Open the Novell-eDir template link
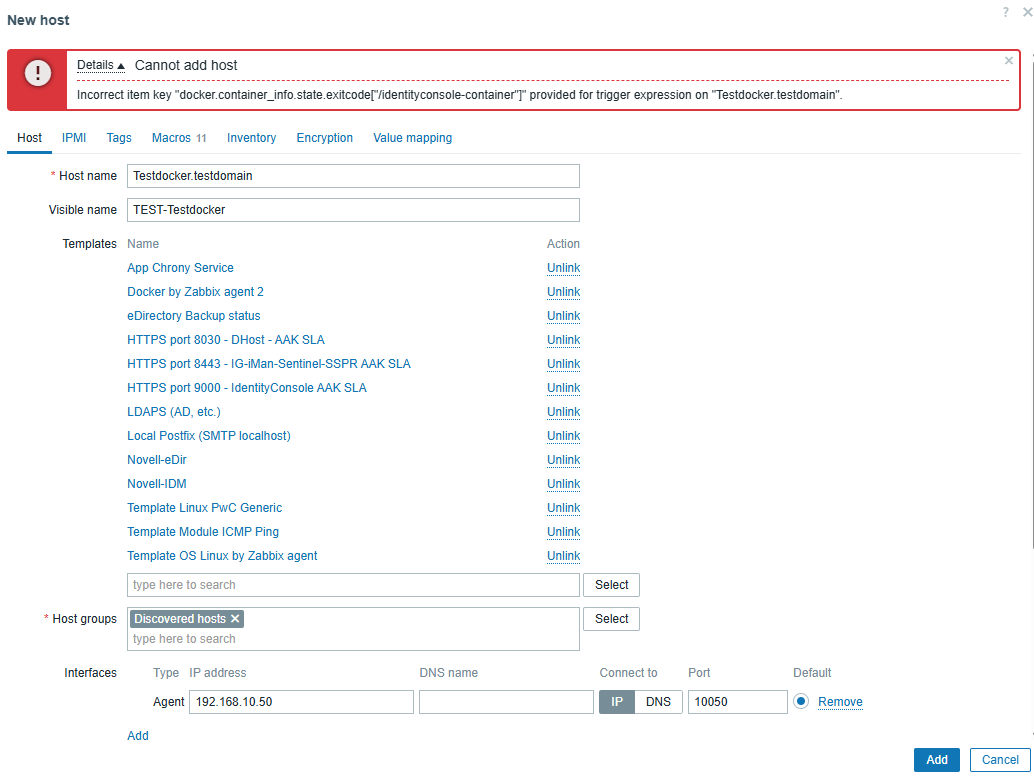The image size is (1034, 777). point(157,460)
